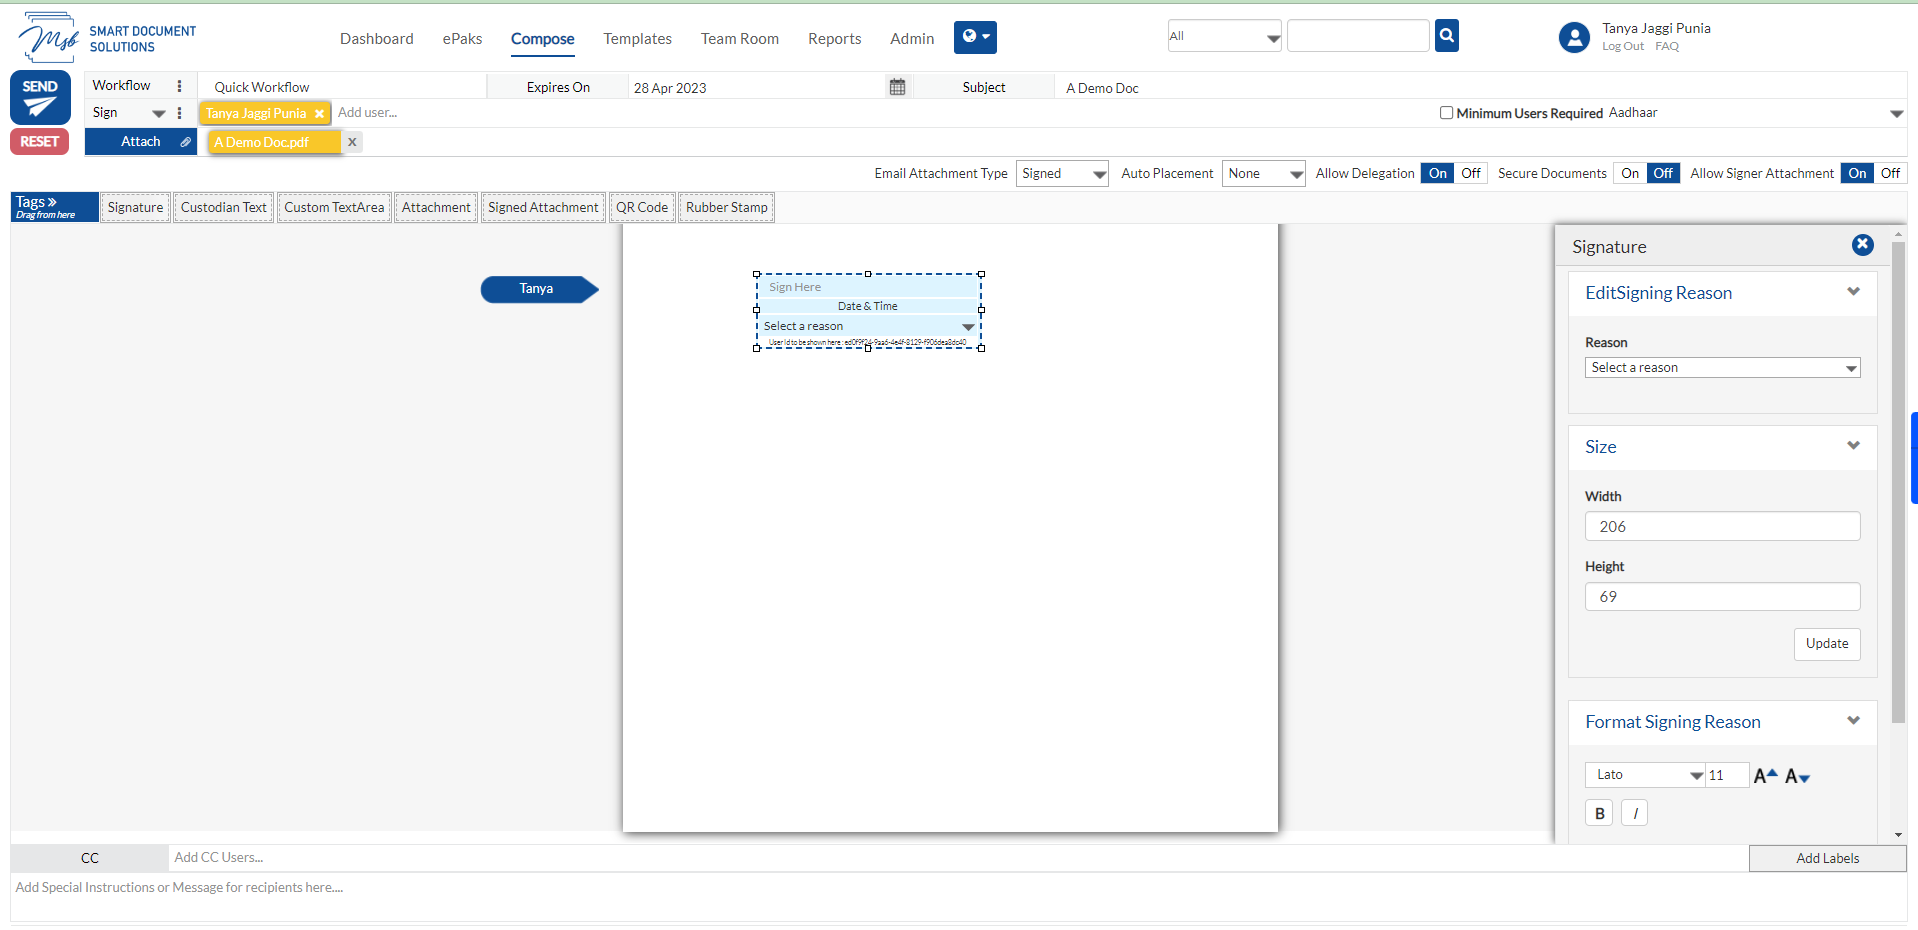Expand the Aadhaar dropdown arrow
Image resolution: width=1918 pixels, height=930 pixels.
coord(1896,114)
